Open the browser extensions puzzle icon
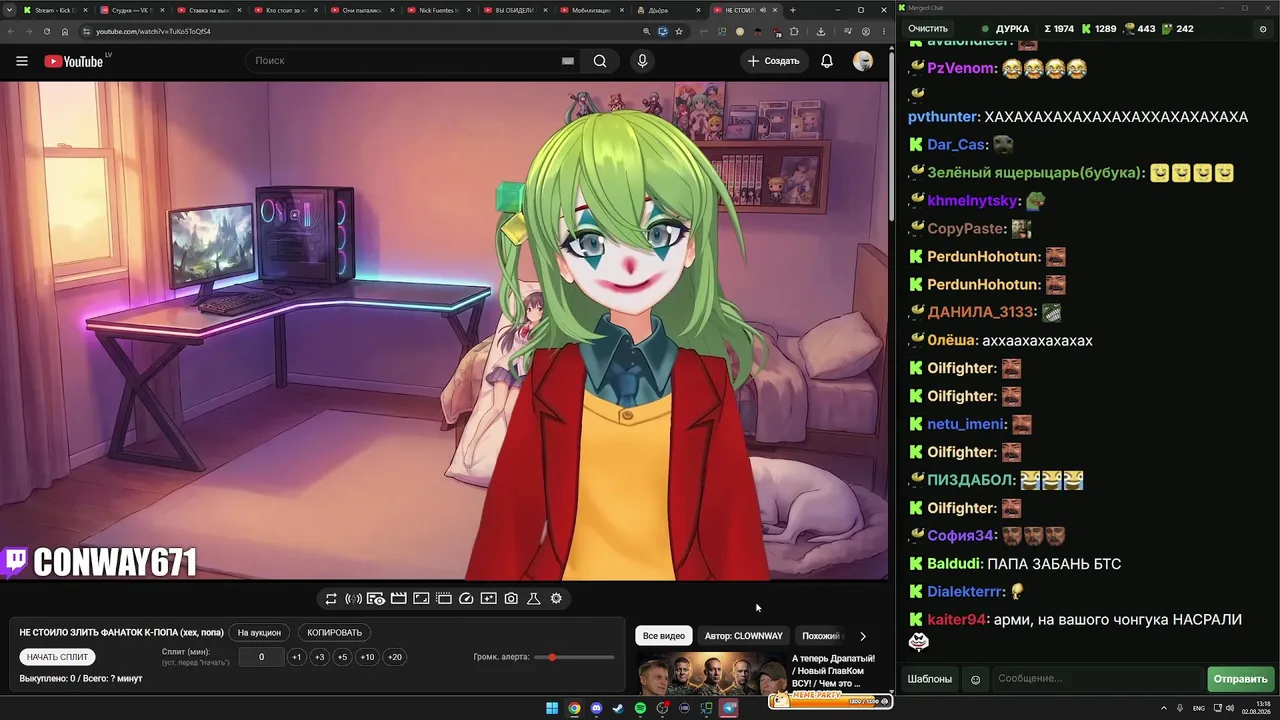Screen dimensions: 1280x720 795,31
